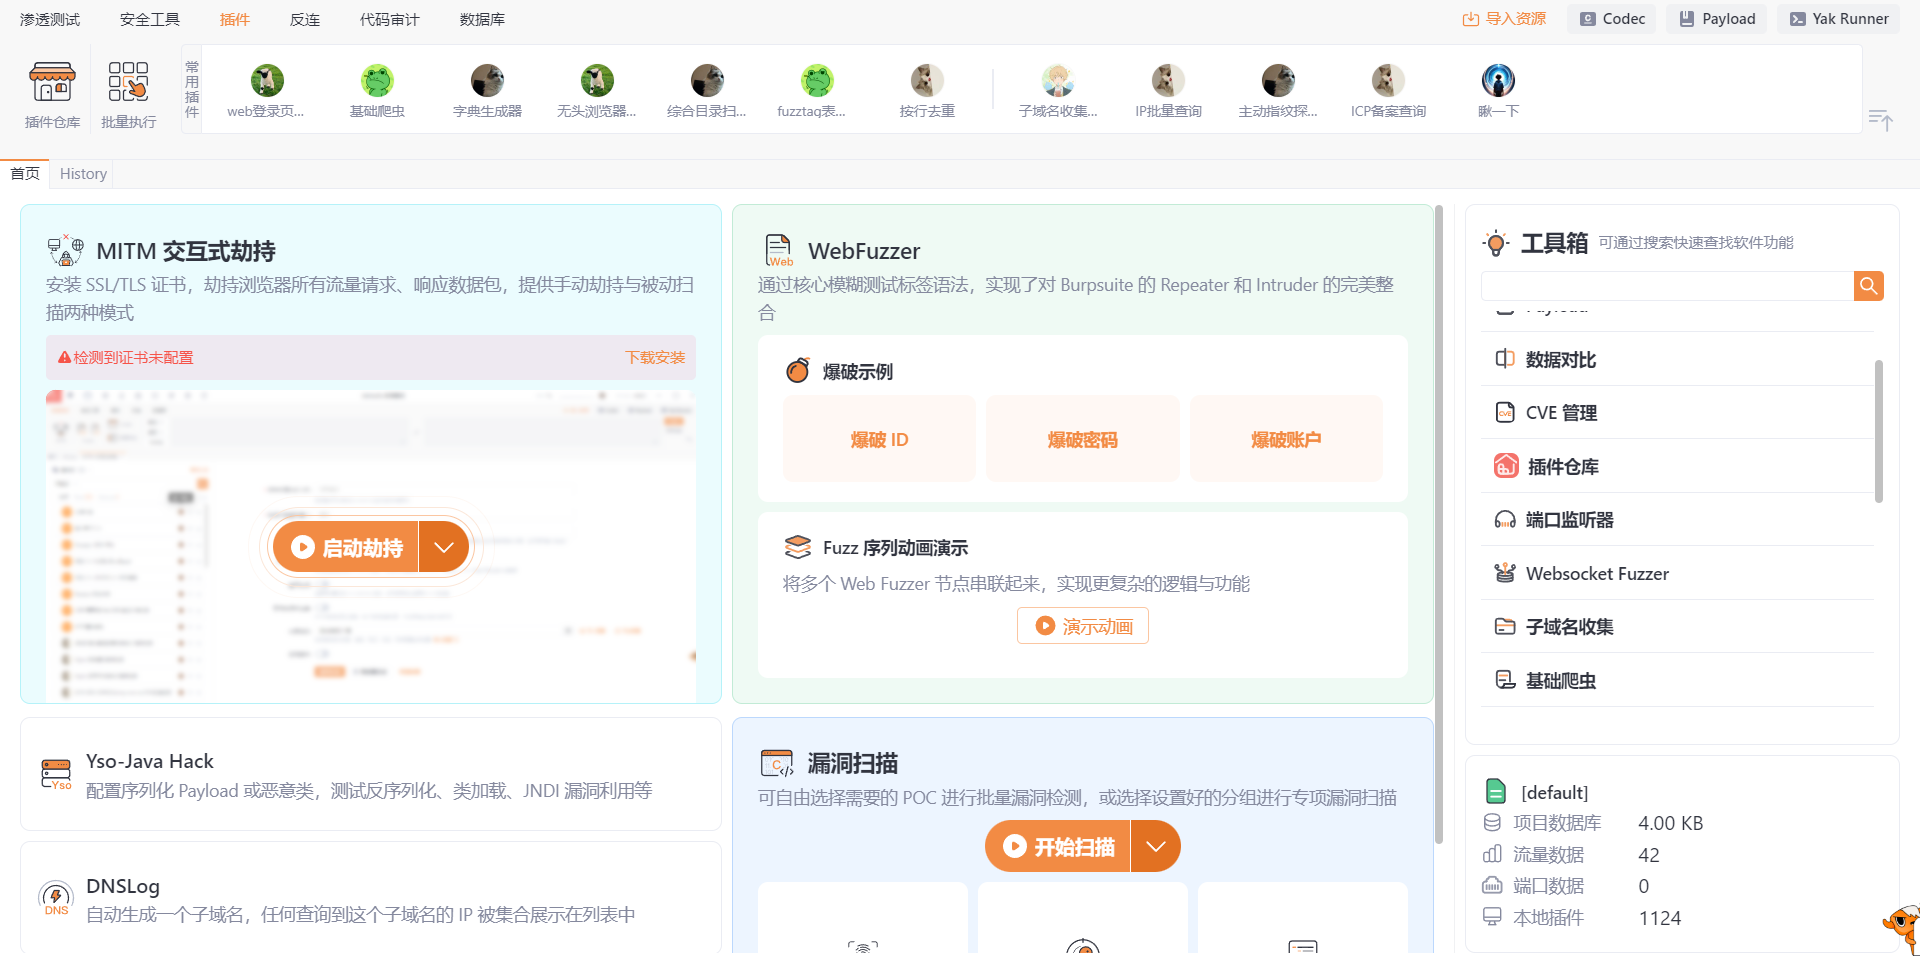This screenshot has height=966, width=1920.
Task: Play the 演示动画 Fuzz demo
Action: coord(1082,625)
